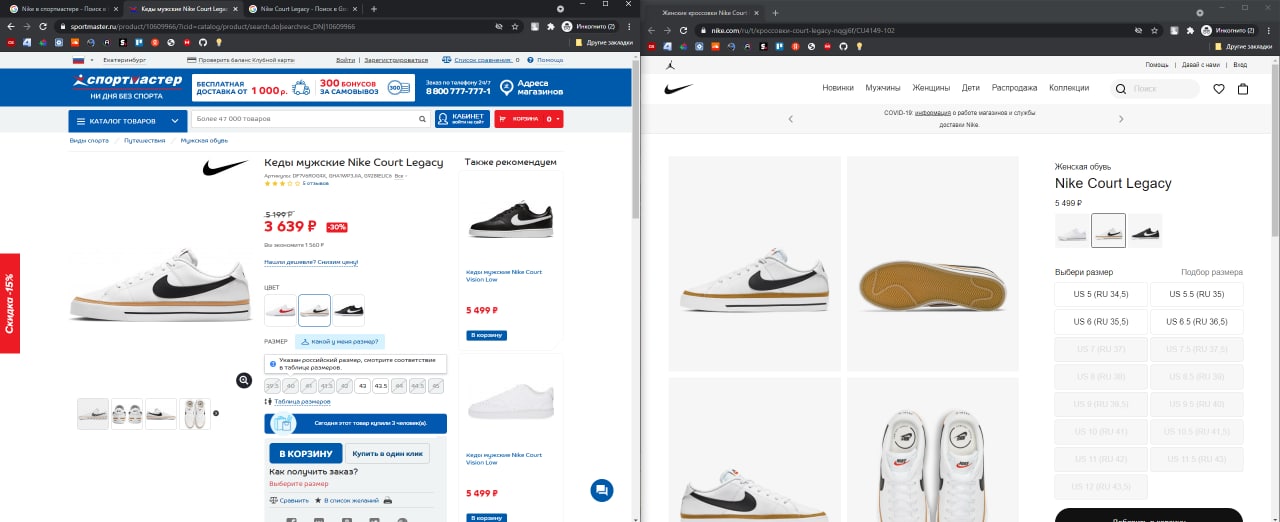Select size US 6 (RU 35,5) on Nike
Viewport: 1280px width, 522px height.
pyautogui.click(x=1101, y=322)
